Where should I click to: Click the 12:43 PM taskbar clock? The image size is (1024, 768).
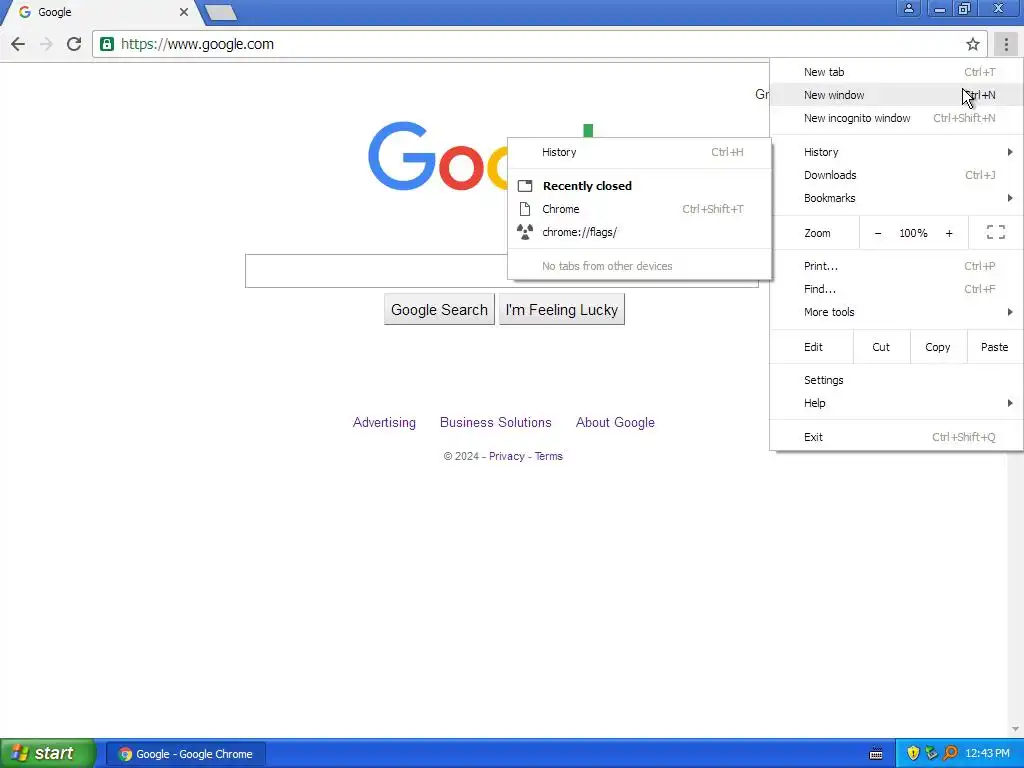pos(987,754)
